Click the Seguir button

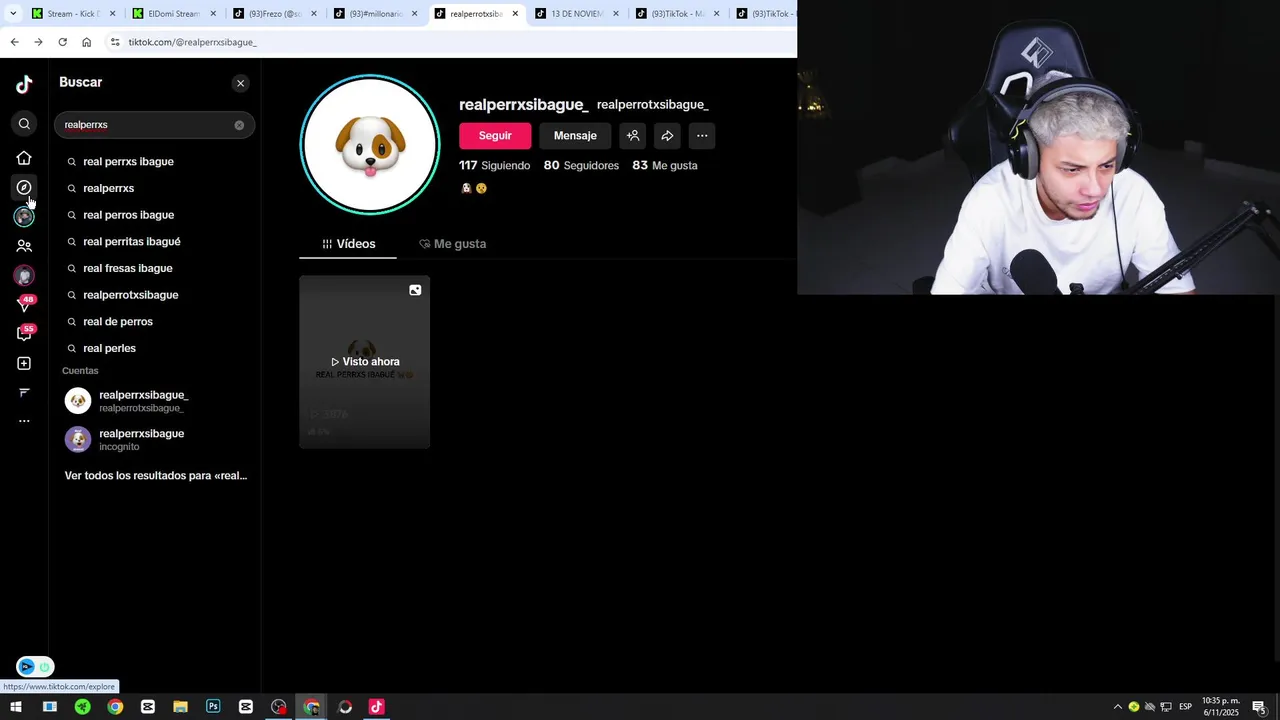coord(495,136)
